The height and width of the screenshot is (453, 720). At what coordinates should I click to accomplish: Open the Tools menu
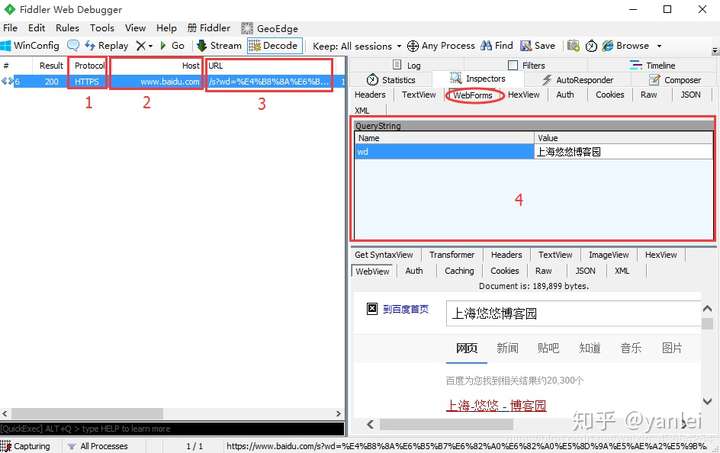(x=102, y=28)
